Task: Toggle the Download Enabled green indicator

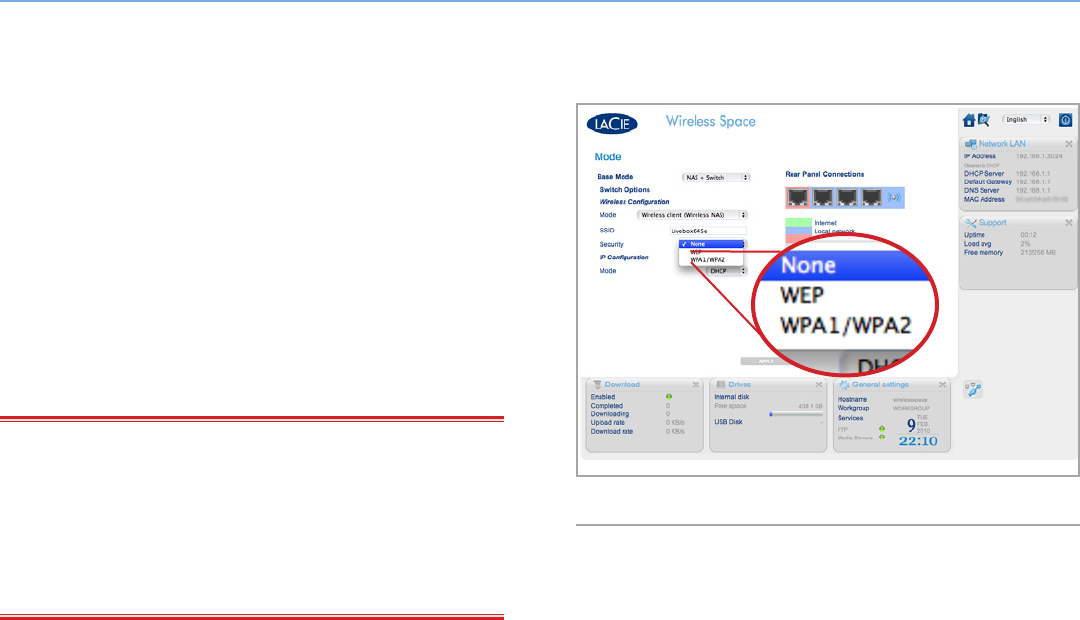Action: (668, 397)
